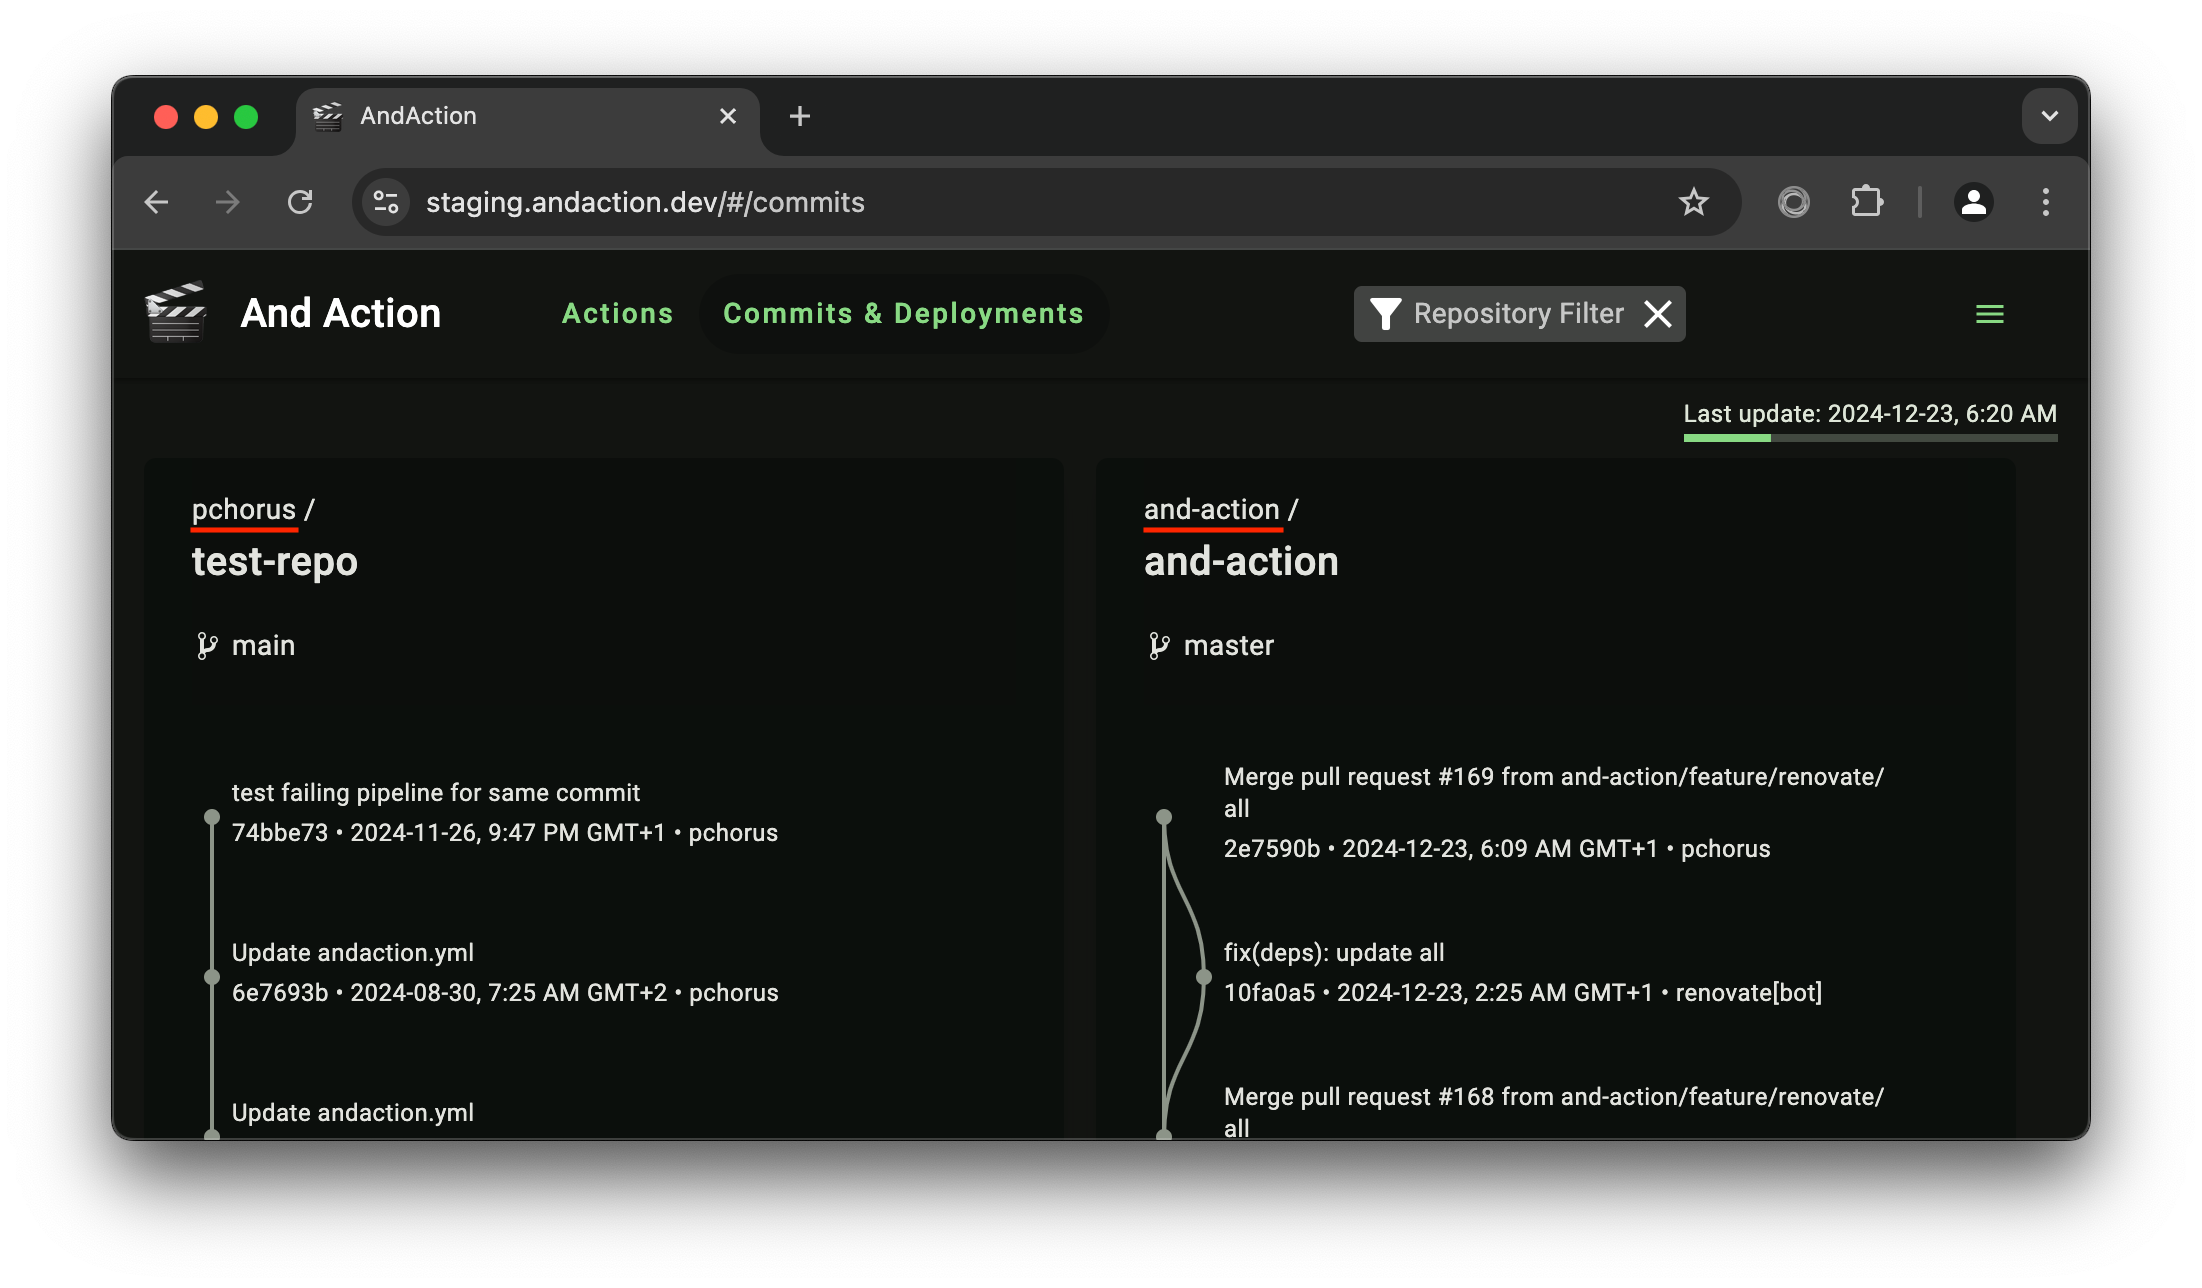Screen dimensions: 2202x1288
Task: Open the tab overview chevron at top right
Action: 2049,116
